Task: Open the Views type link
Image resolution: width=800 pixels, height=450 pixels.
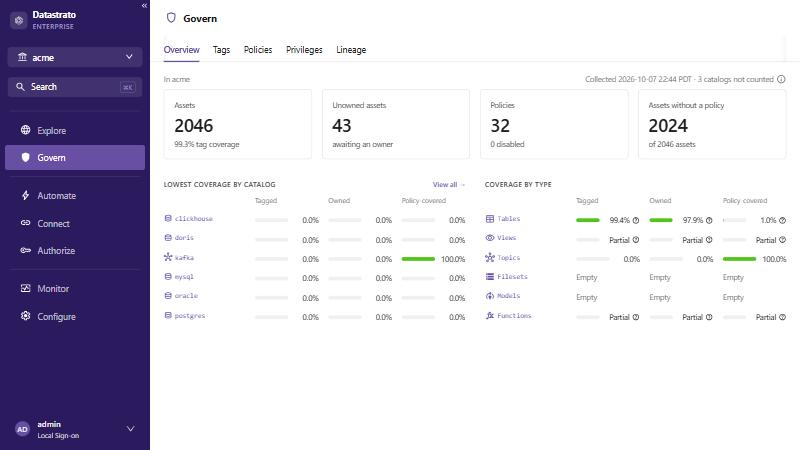Action: pyautogui.click(x=507, y=238)
